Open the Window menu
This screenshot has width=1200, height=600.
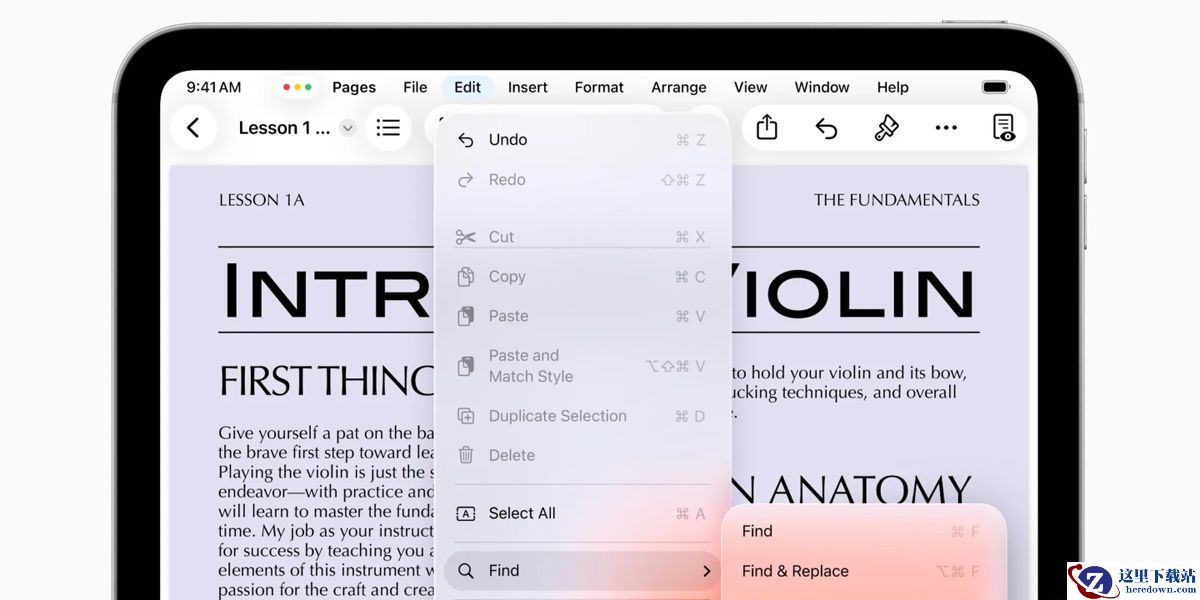(822, 87)
